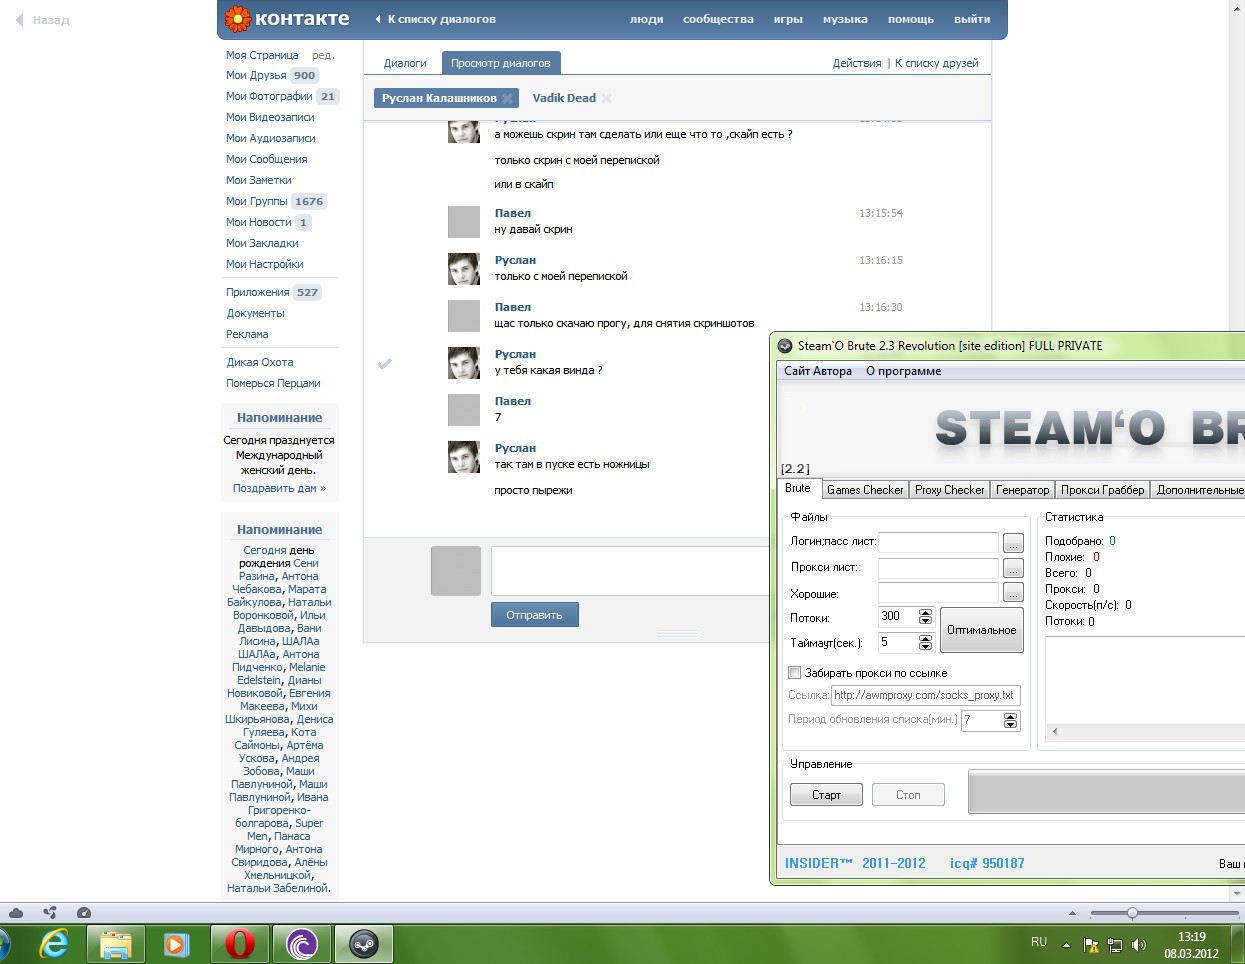Open сообщества in the top navigation
1245x964 pixels.
718,19
